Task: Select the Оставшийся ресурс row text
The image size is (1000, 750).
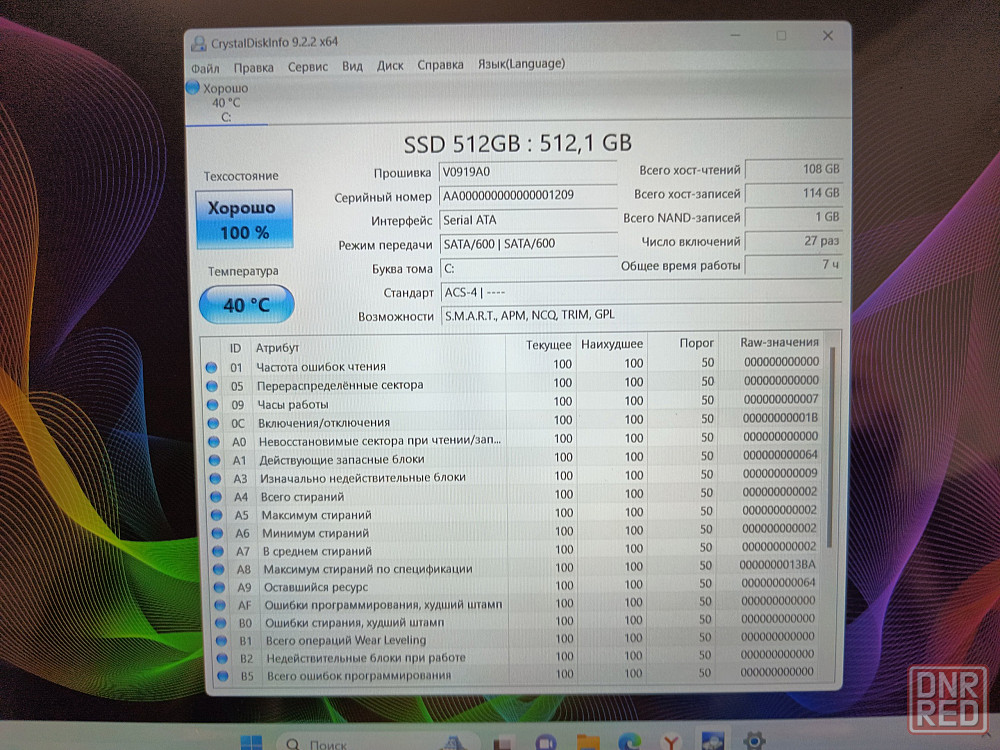Action: [316, 587]
